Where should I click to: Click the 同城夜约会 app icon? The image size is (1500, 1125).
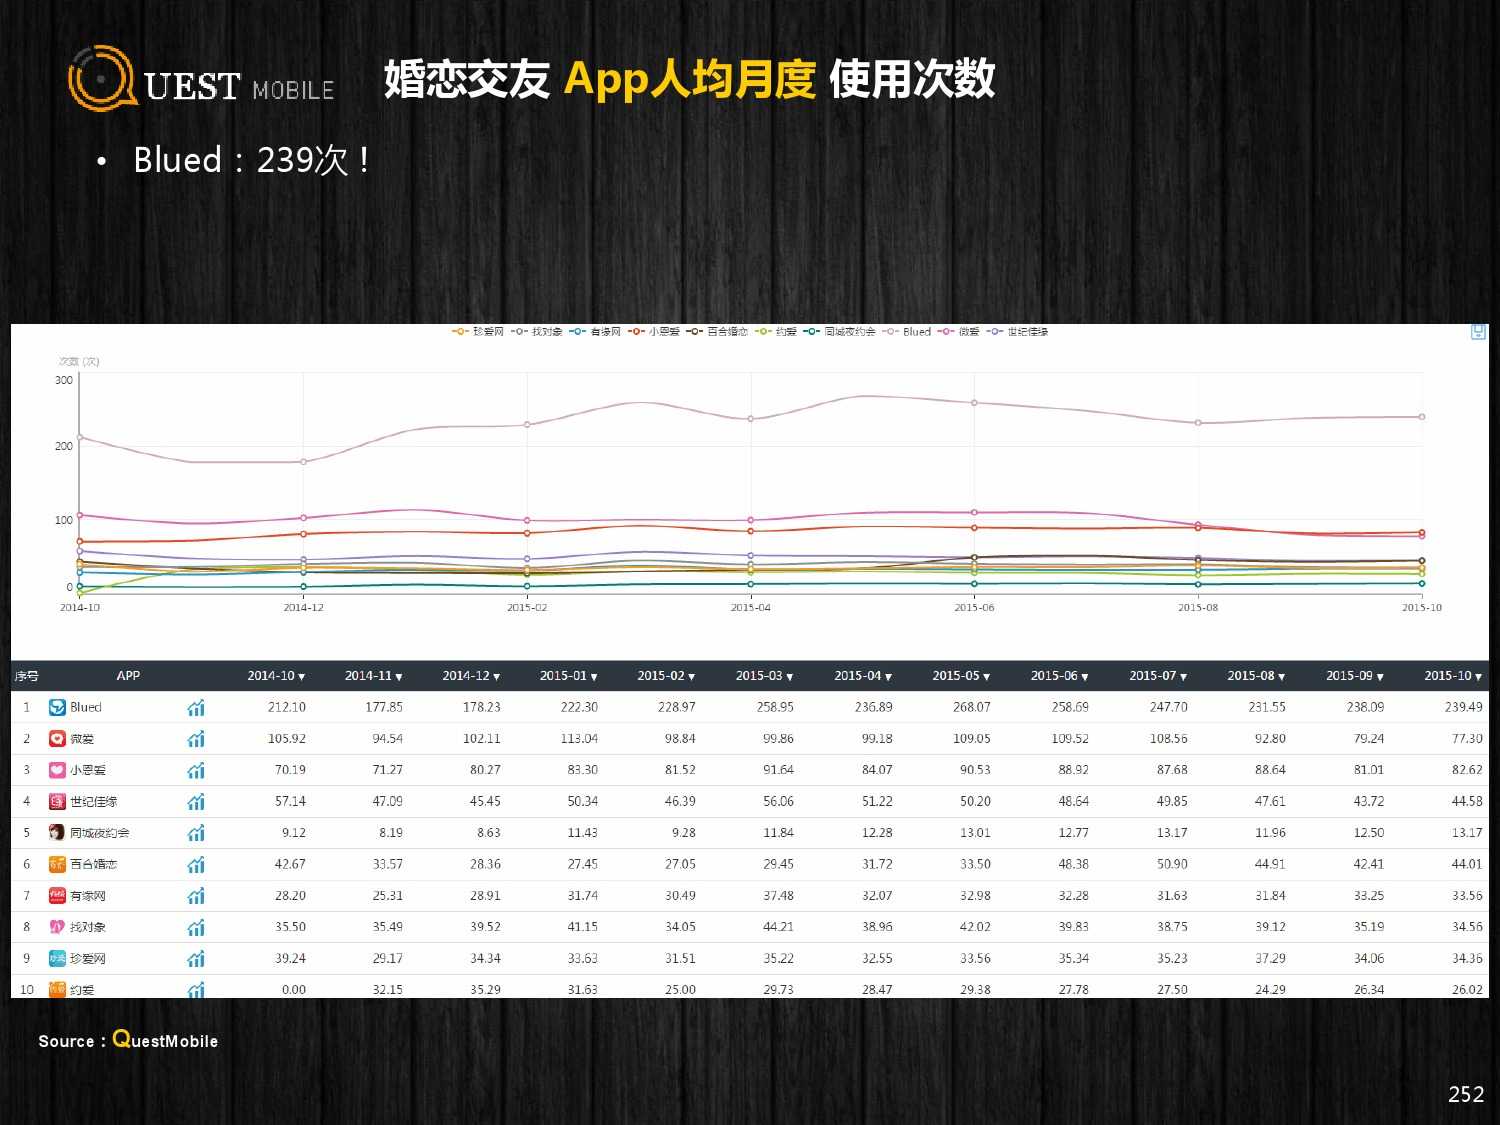point(57,833)
